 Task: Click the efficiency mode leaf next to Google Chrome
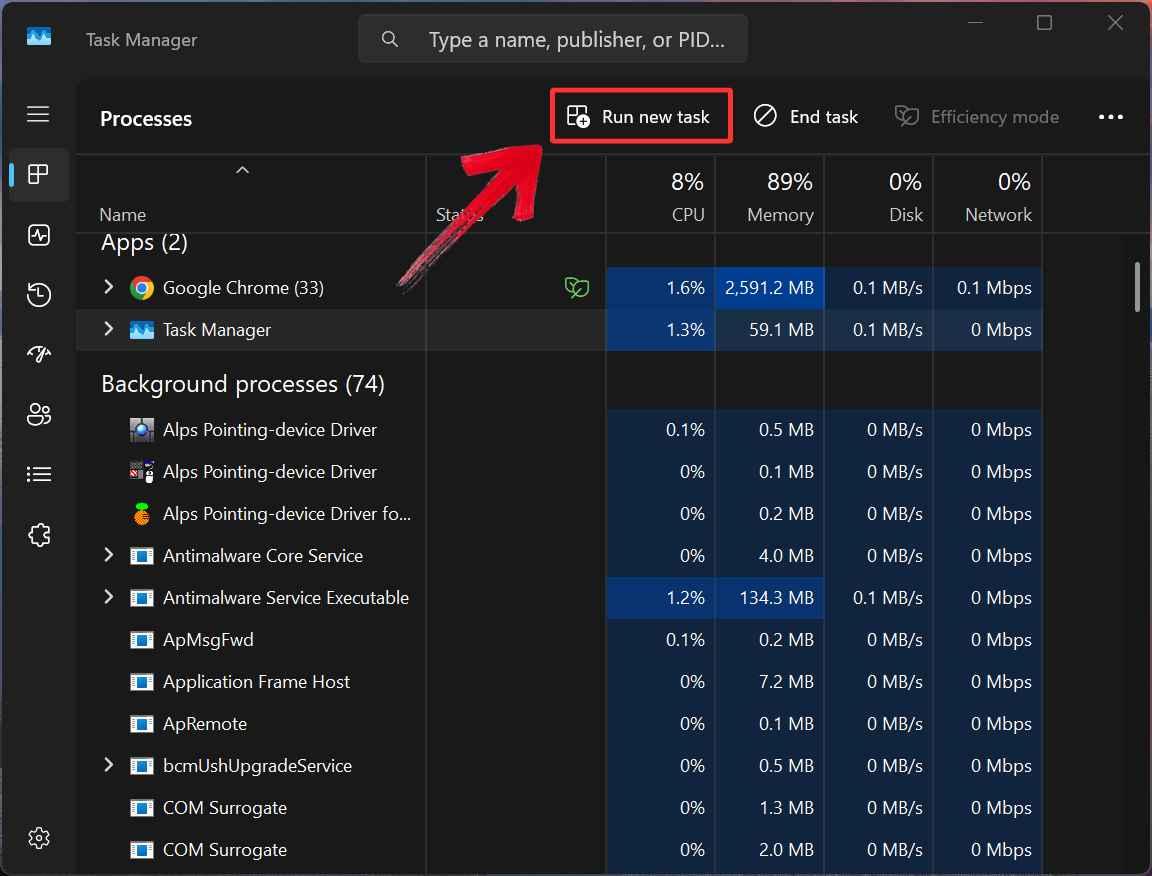point(577,287)
